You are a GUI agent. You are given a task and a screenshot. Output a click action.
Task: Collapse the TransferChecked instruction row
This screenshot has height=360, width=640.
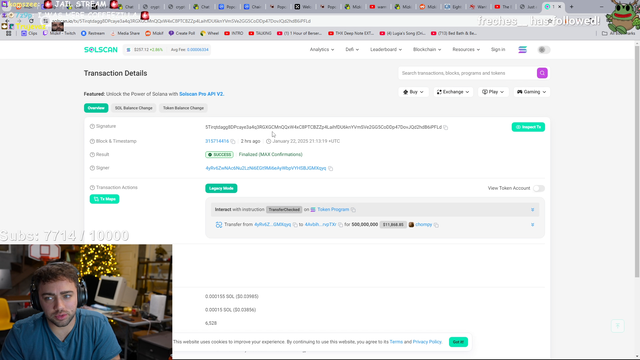[x=533, y=210]
